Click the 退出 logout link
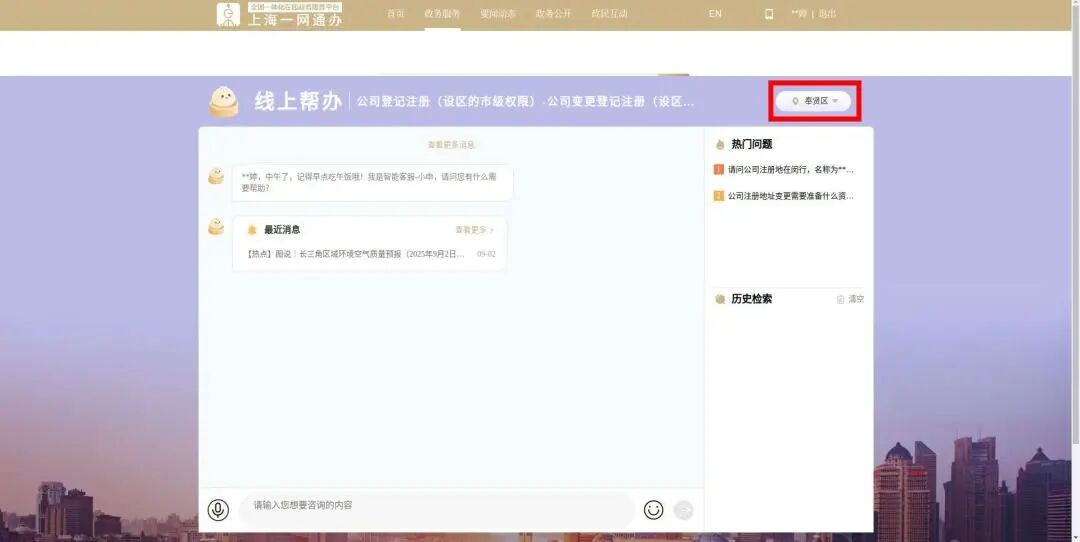The width and height of the screenshot is (1080, 542). pyautogui.click(x=828, y=14)
